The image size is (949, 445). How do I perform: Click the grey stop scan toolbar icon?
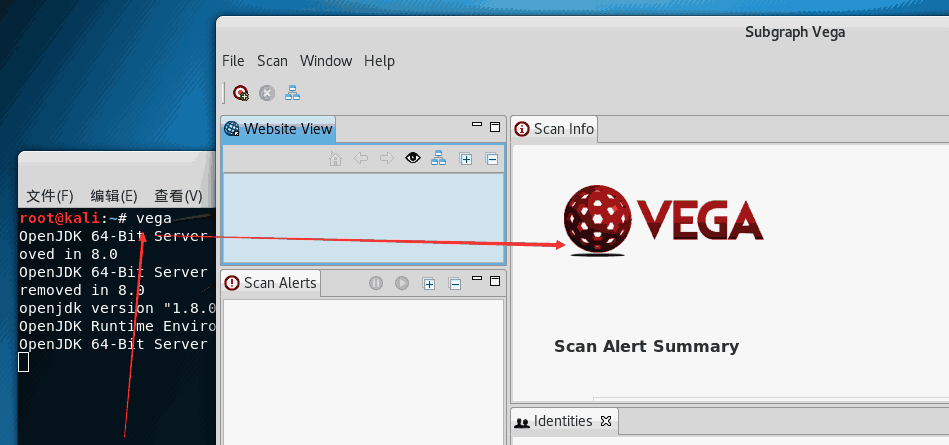267,93
